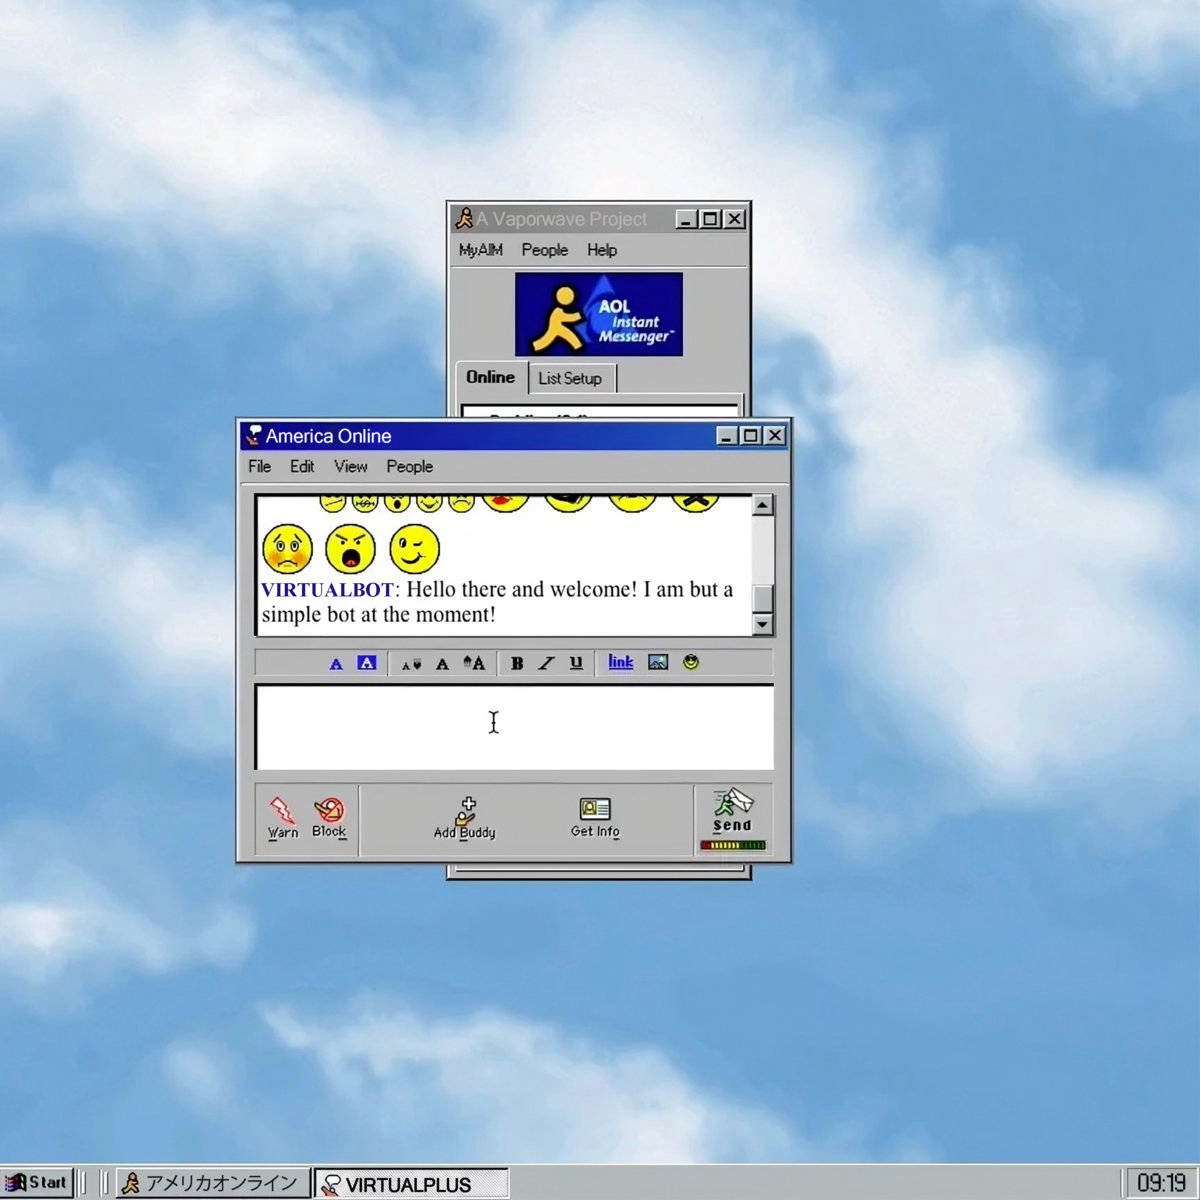This screenshot has height=1200, width=1200.
Task: Open People menu in America Online window
Action: pos(410,466)
